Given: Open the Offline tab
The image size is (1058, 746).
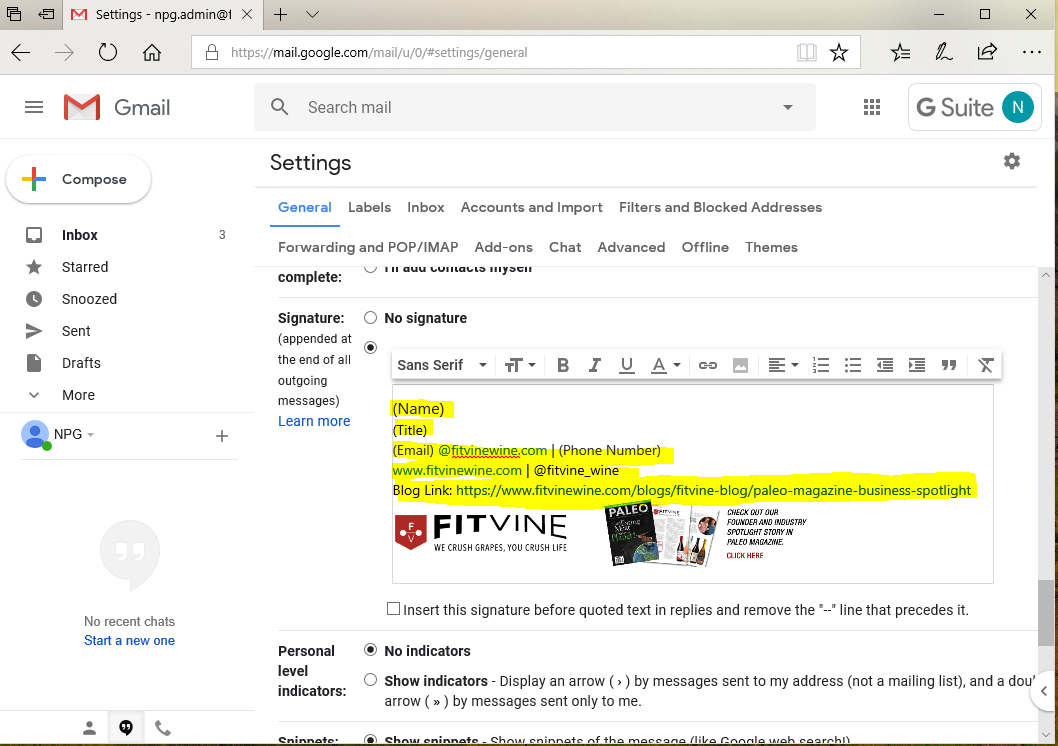Looking at the screenshot, I should click(705, 248).
